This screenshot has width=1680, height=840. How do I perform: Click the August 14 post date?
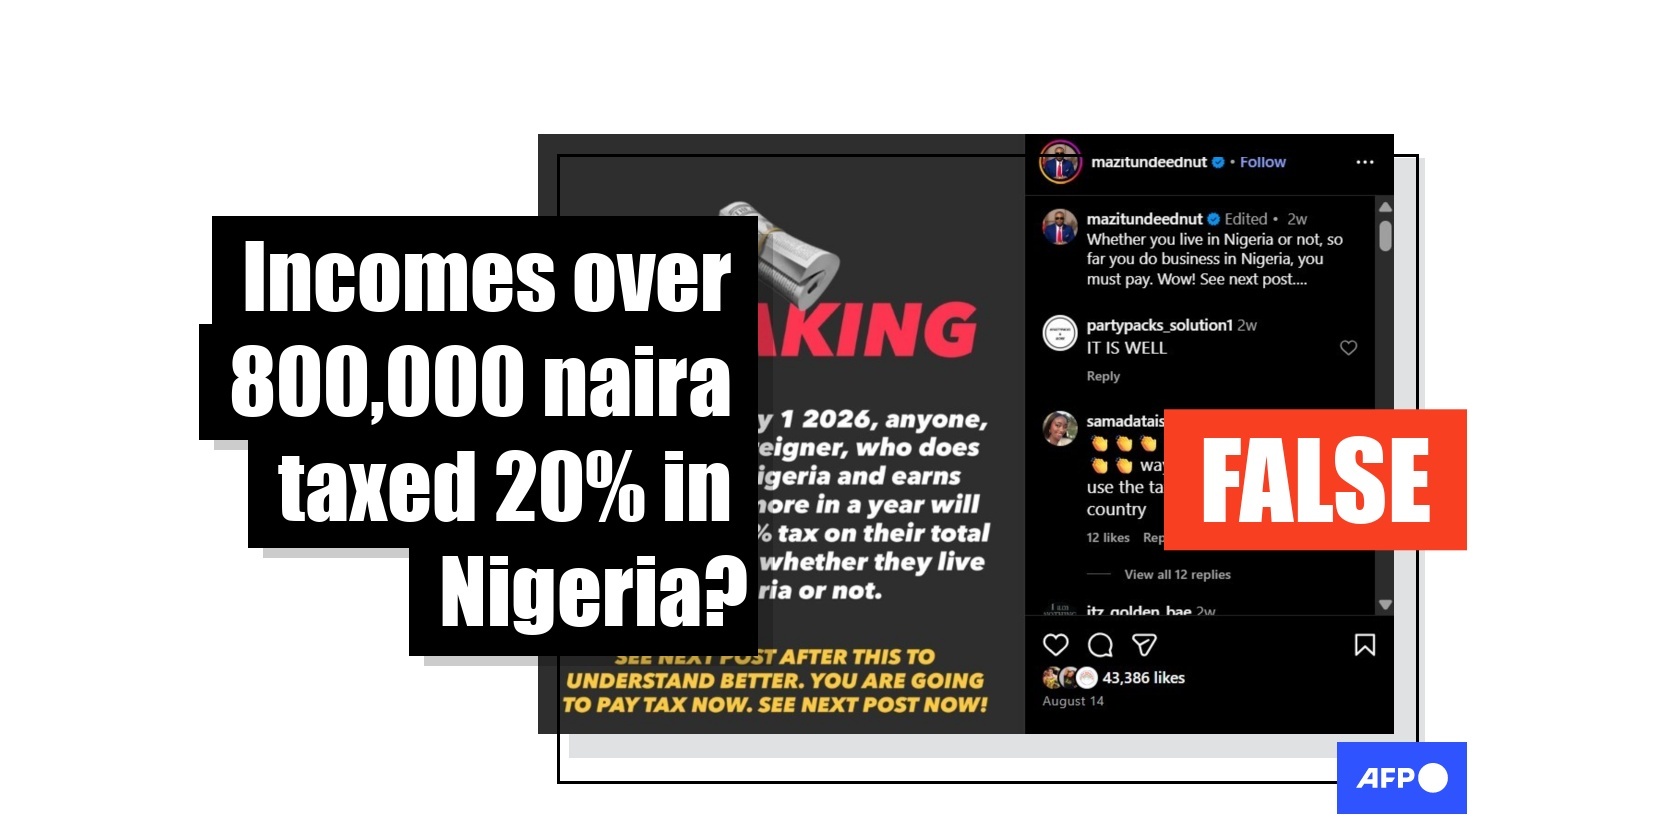[1073, 701]
